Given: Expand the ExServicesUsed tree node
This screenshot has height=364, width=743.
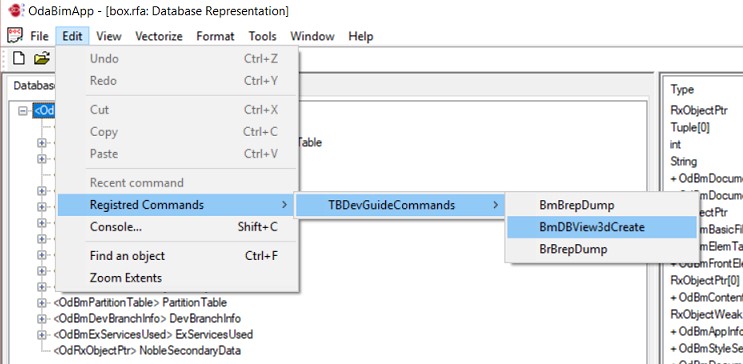Looking at the screenshot, I should tap(42, 335).
